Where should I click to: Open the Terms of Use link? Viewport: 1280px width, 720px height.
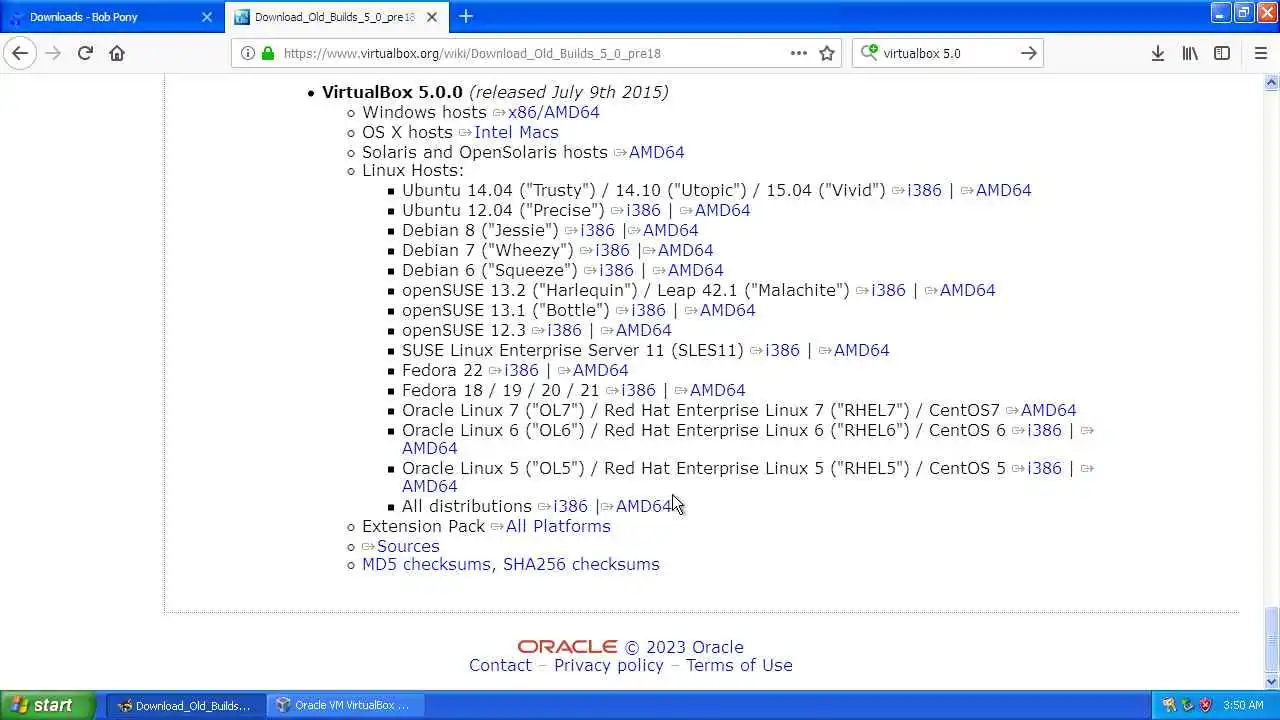point(739,665)
